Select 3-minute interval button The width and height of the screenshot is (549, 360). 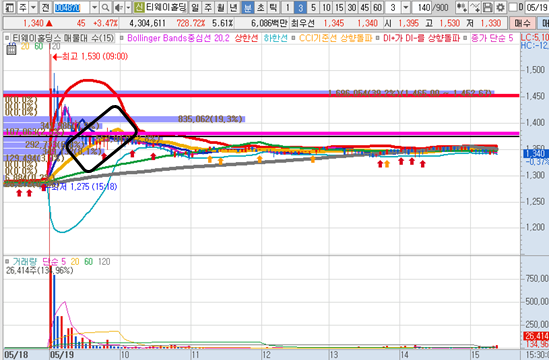[300, 7]
